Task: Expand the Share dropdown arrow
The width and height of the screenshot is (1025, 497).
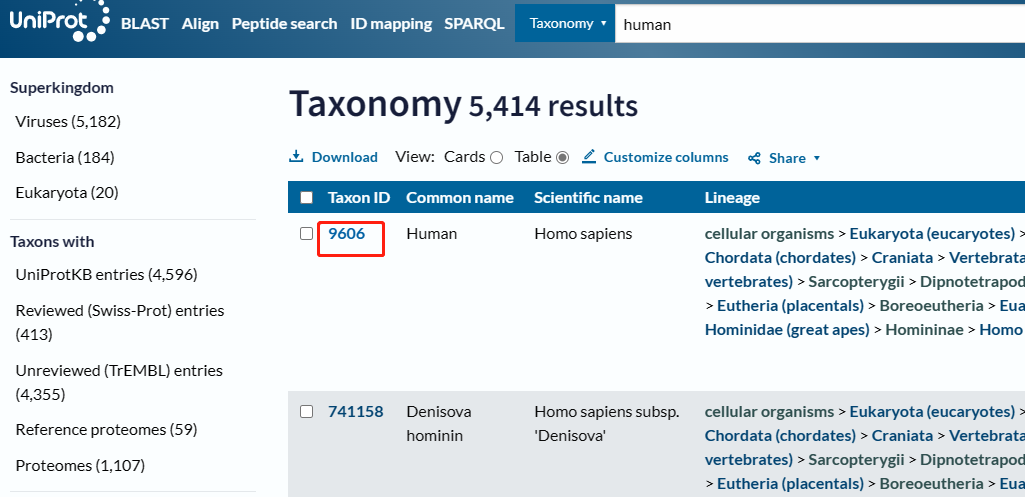Action: point(816,158)
